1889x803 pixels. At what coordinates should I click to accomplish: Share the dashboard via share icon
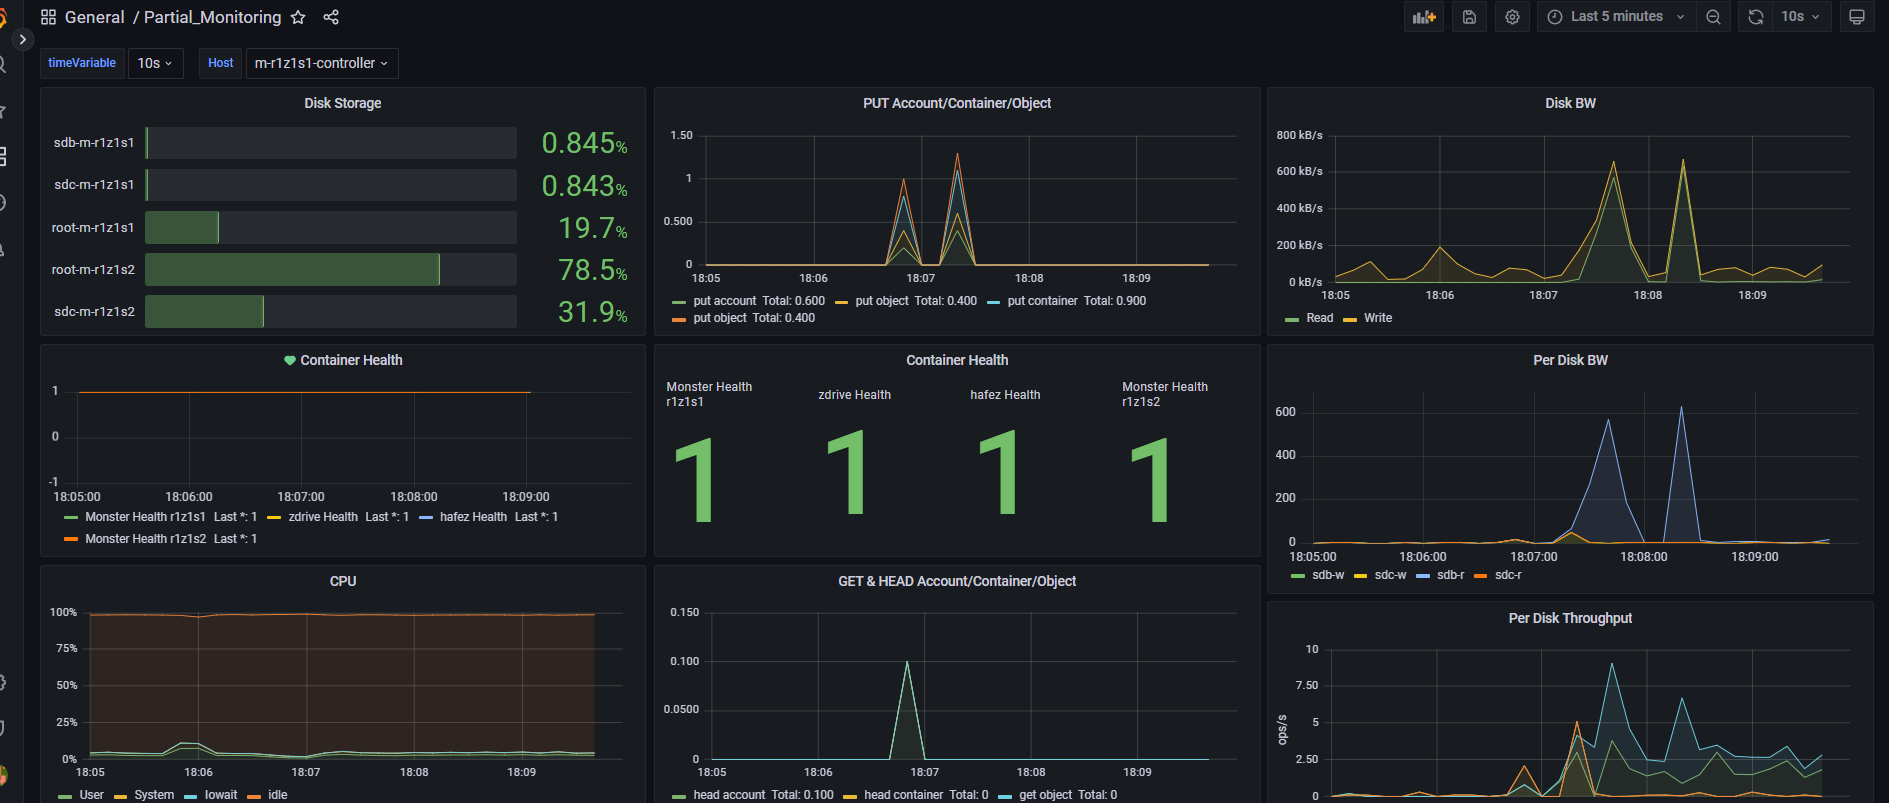pos(331,17)
